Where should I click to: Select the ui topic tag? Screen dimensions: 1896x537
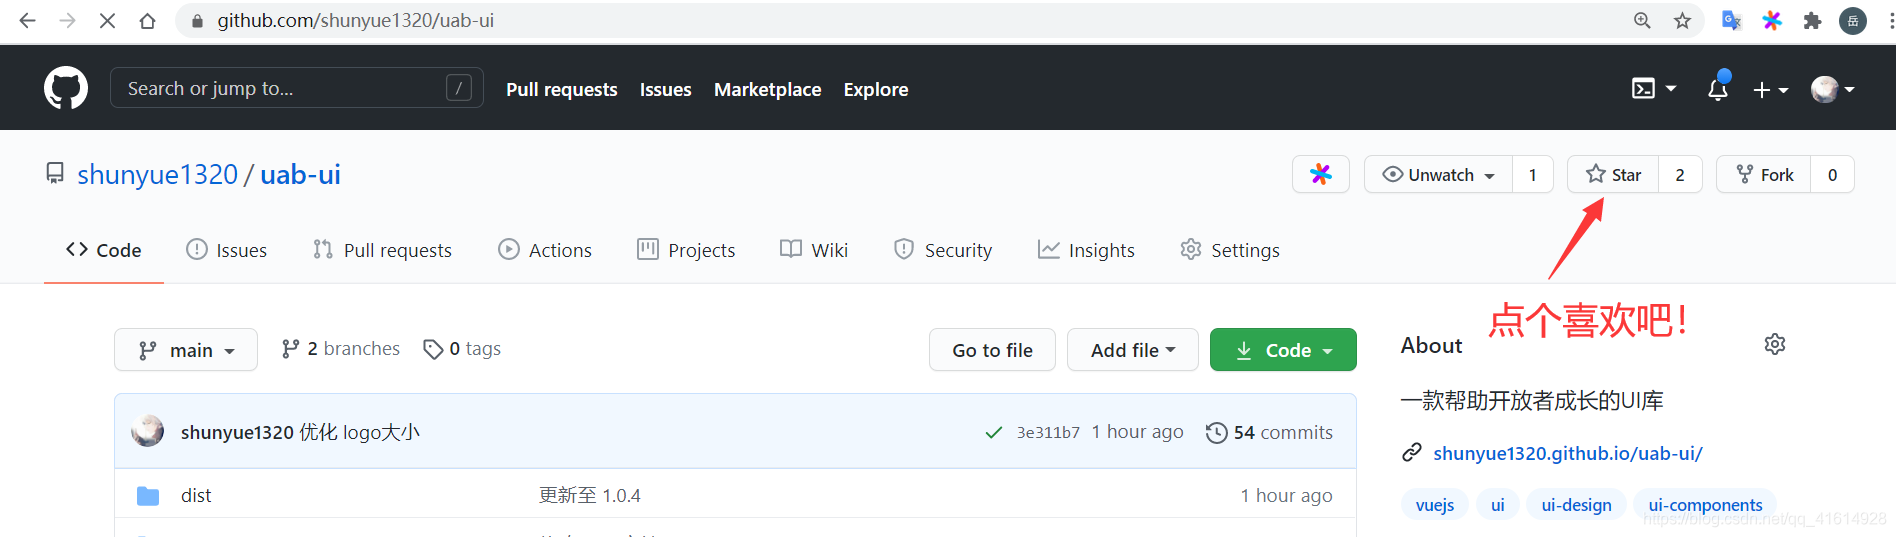[x=1498, y=505]
